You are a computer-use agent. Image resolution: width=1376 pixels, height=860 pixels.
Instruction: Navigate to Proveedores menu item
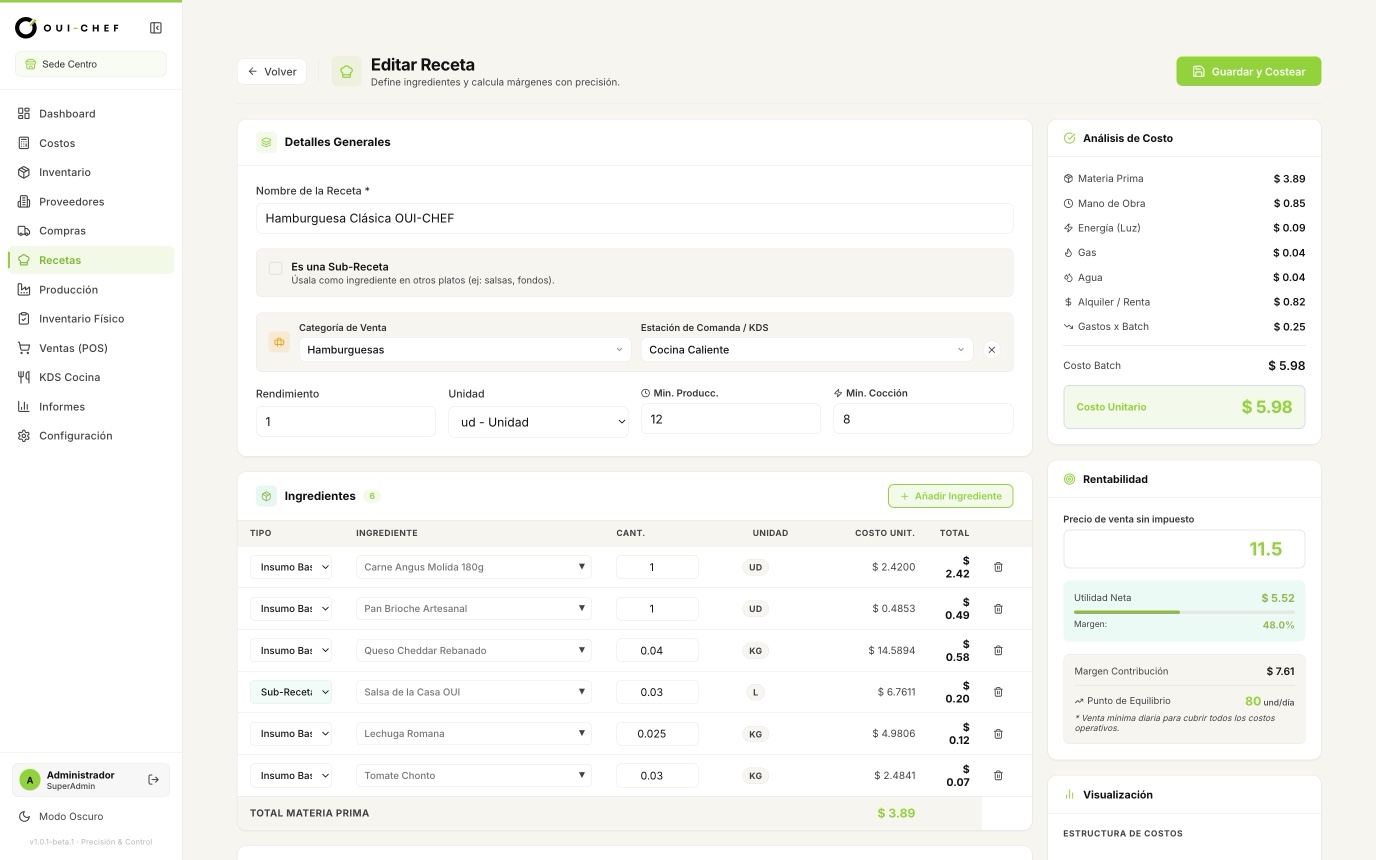(71, 201)
